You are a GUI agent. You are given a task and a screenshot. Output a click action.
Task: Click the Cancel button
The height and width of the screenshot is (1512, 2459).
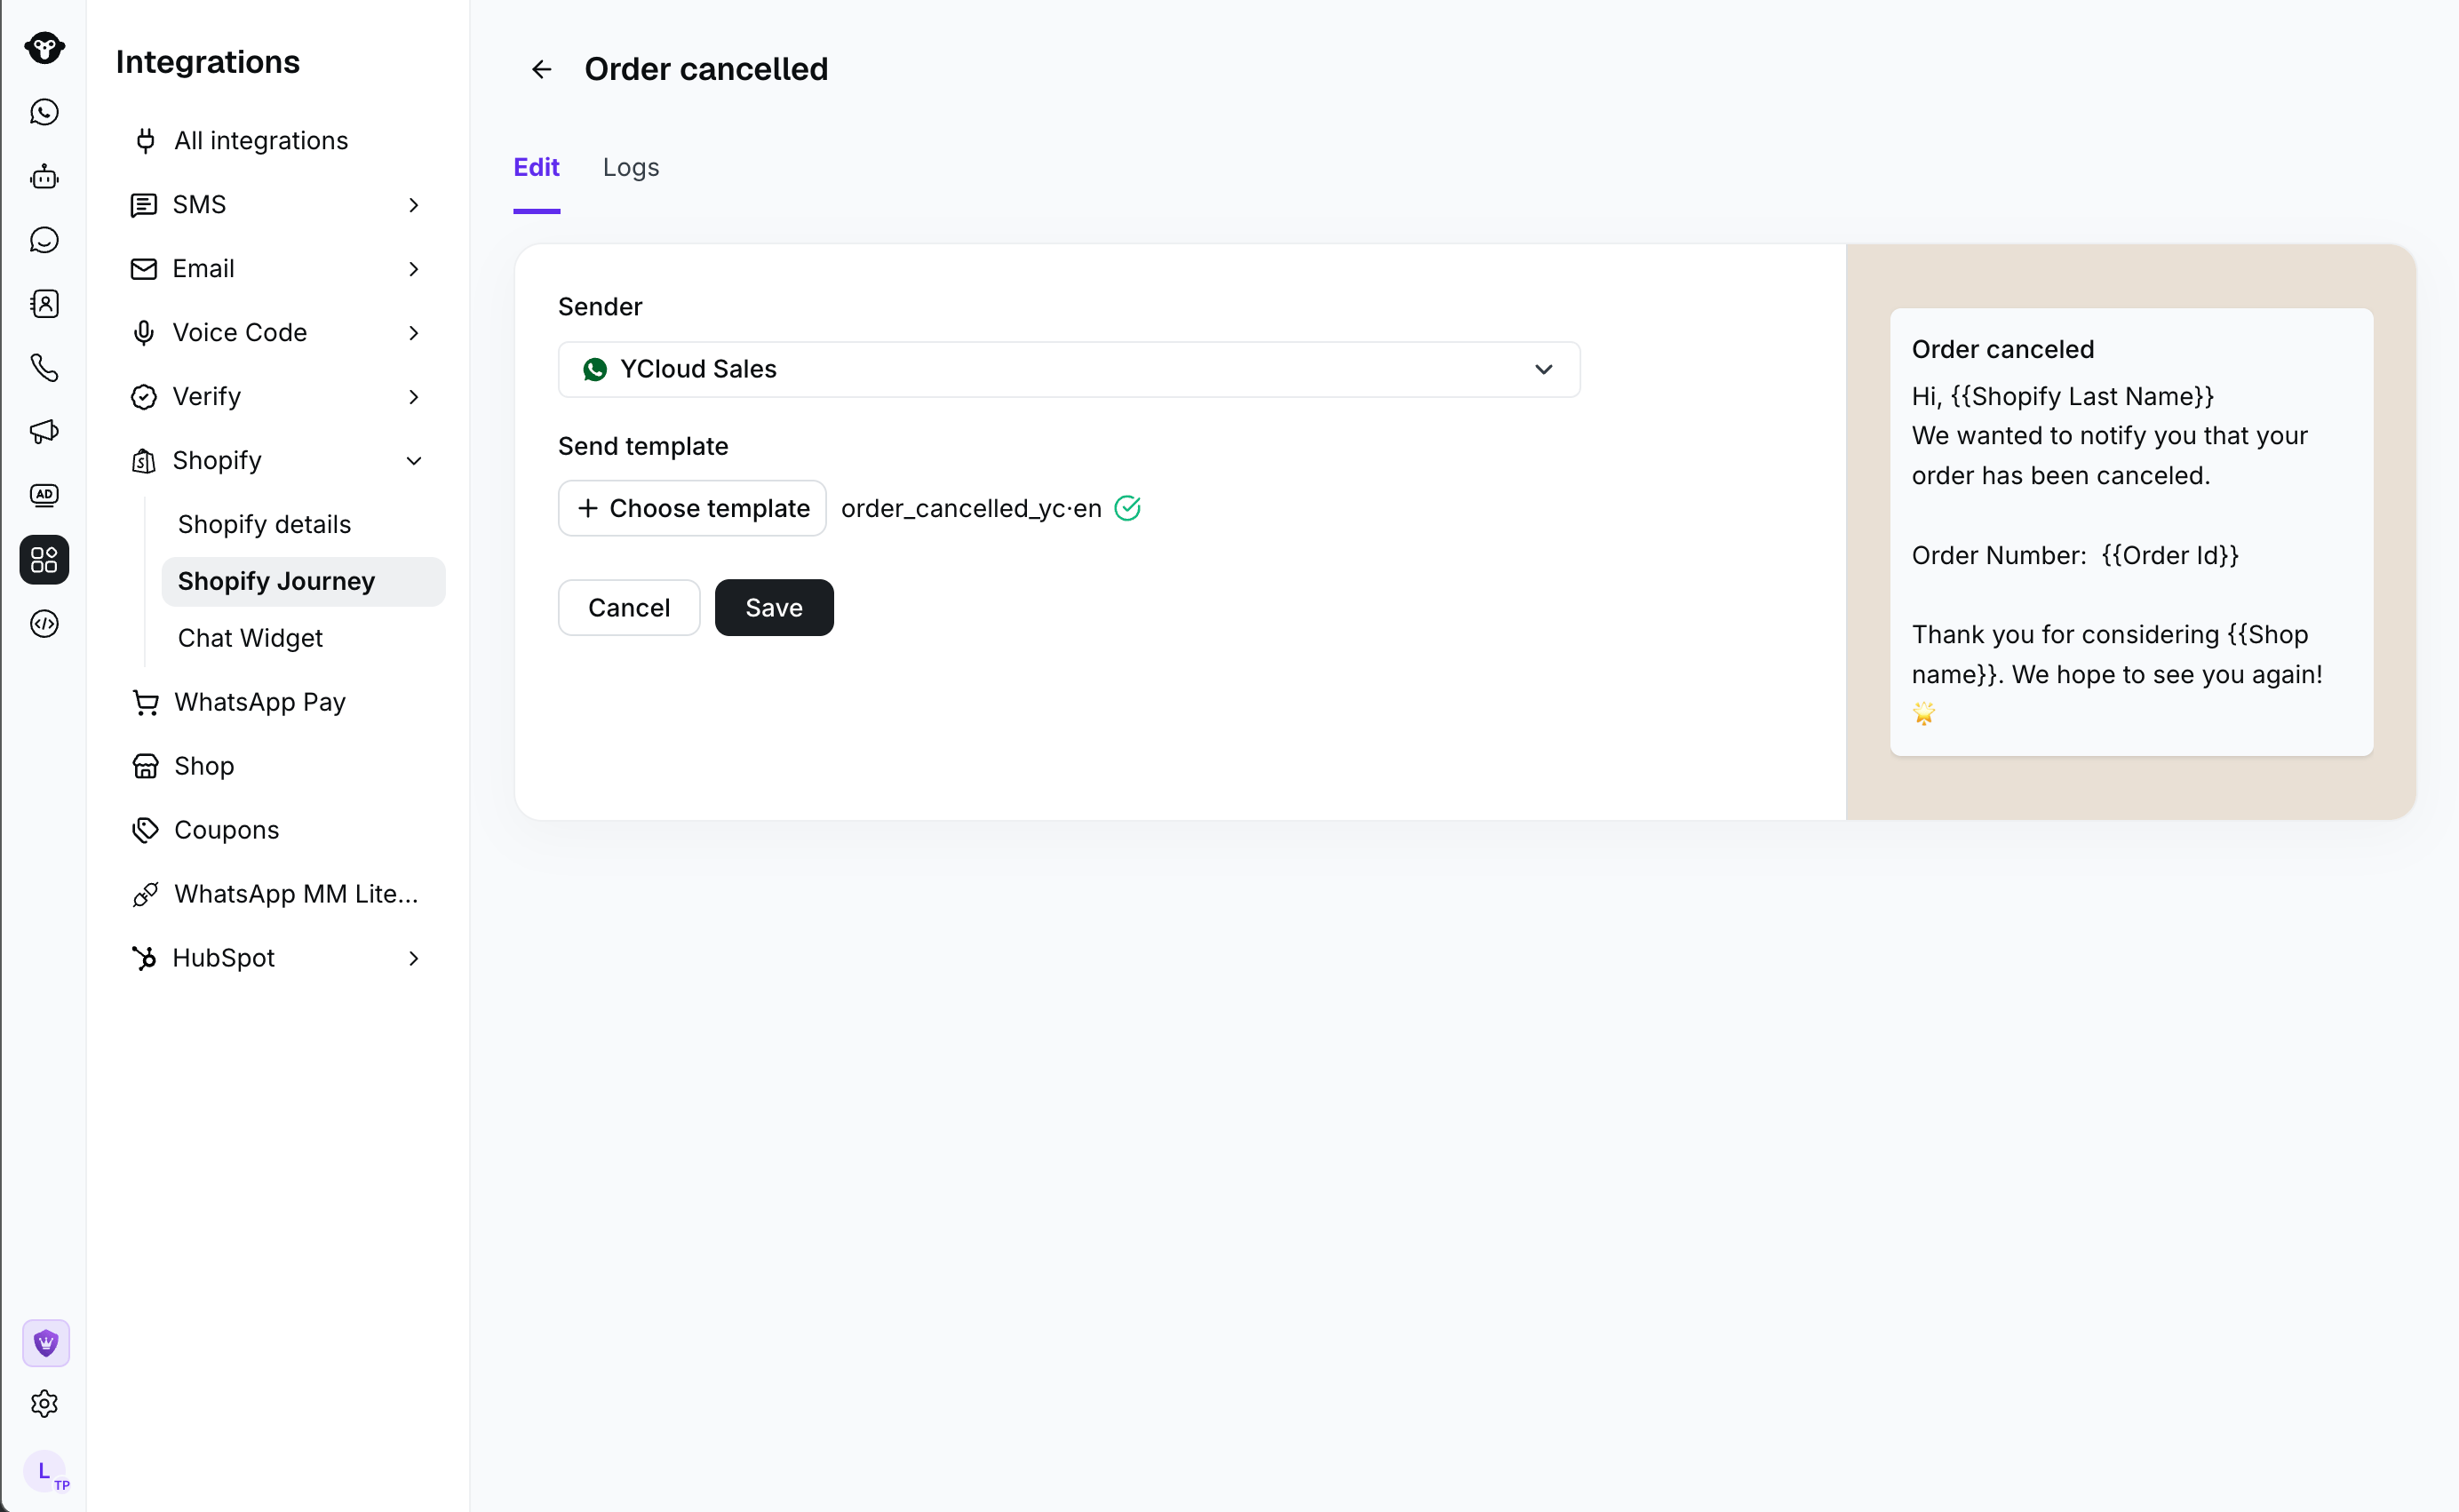[x=629, y=607]
